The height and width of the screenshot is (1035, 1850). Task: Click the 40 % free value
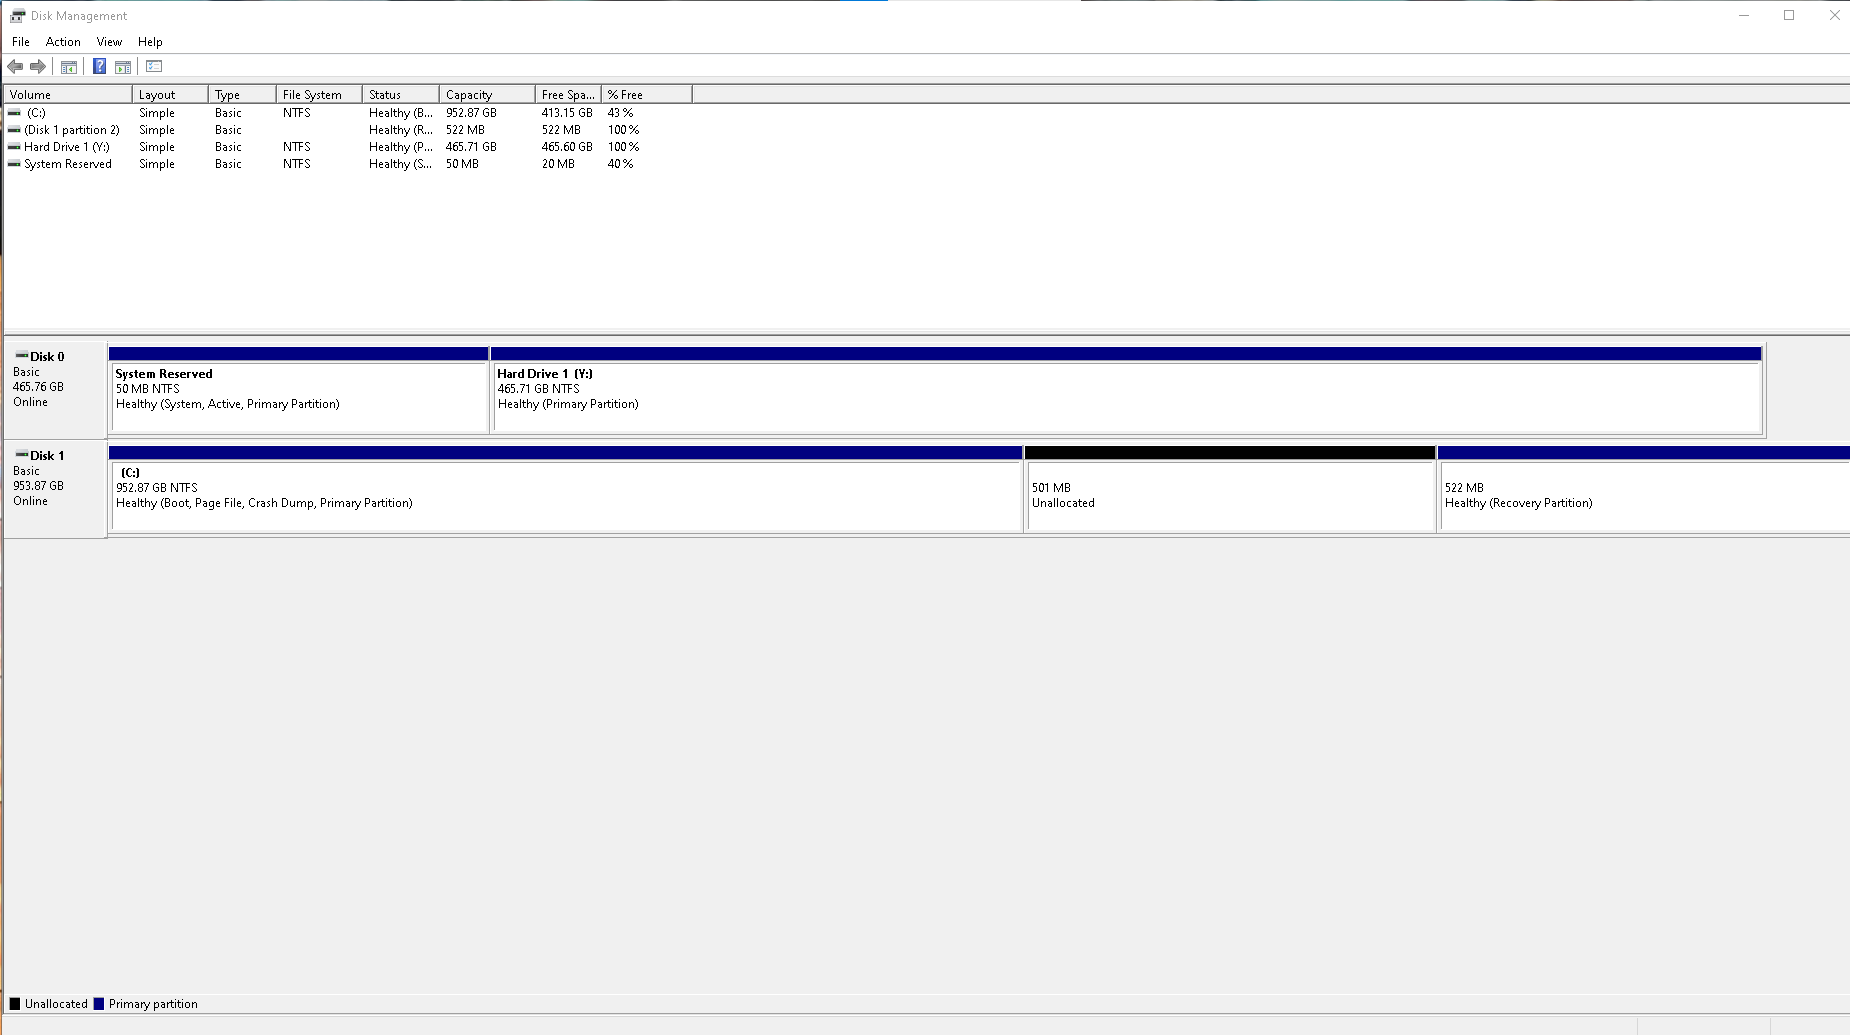(620, 164)
